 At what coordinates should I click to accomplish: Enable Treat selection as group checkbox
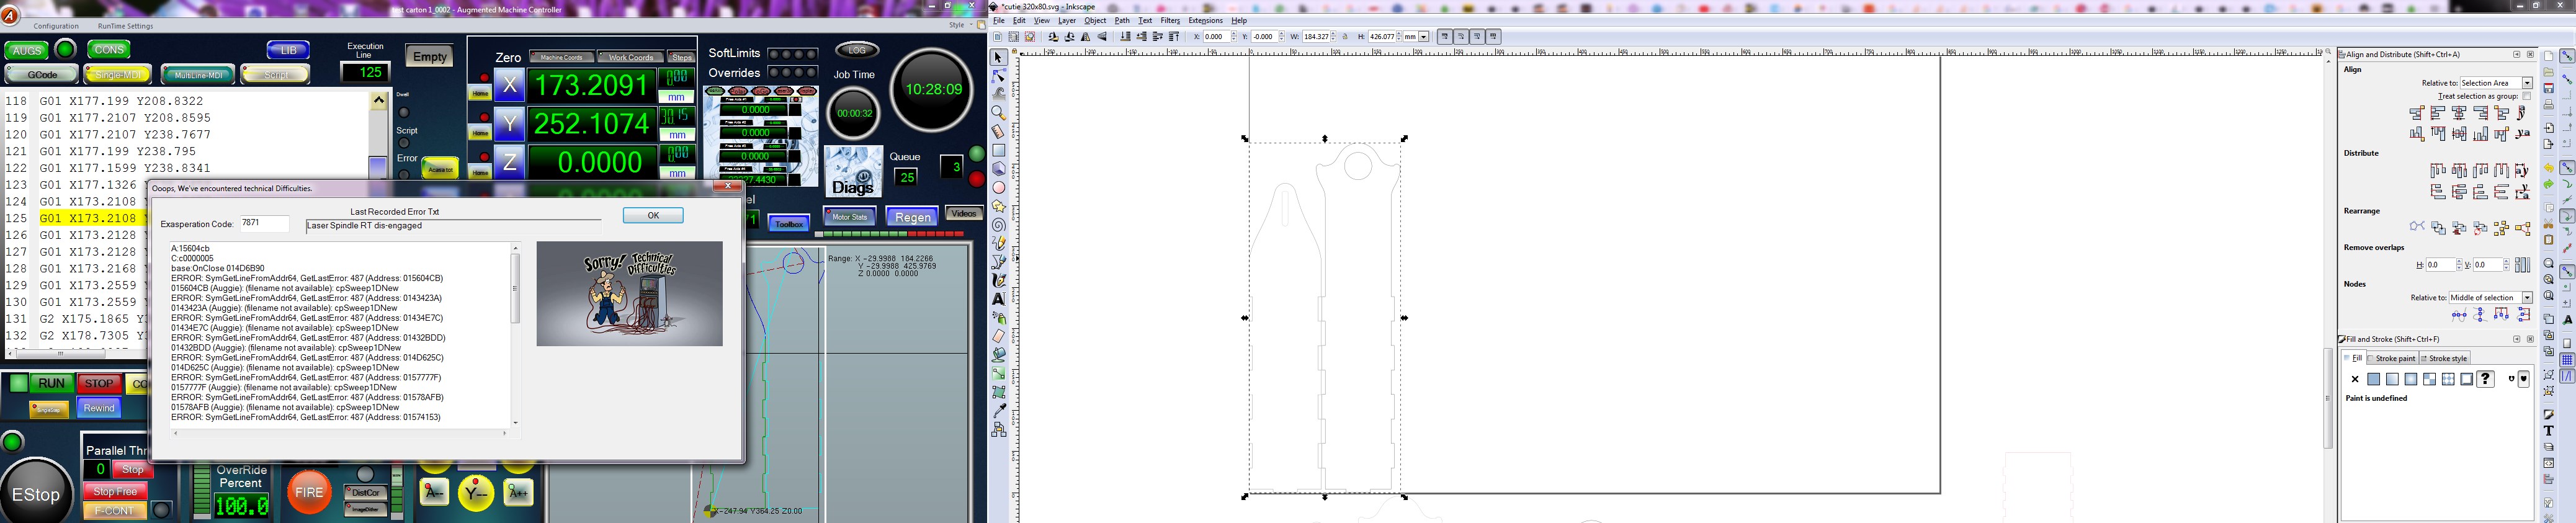click(2527, 97)
